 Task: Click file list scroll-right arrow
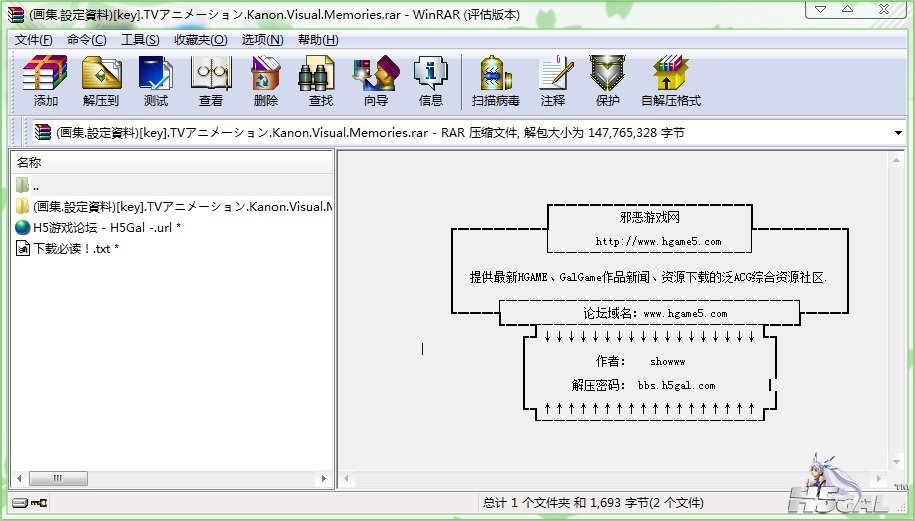click(x=324, y=478)
